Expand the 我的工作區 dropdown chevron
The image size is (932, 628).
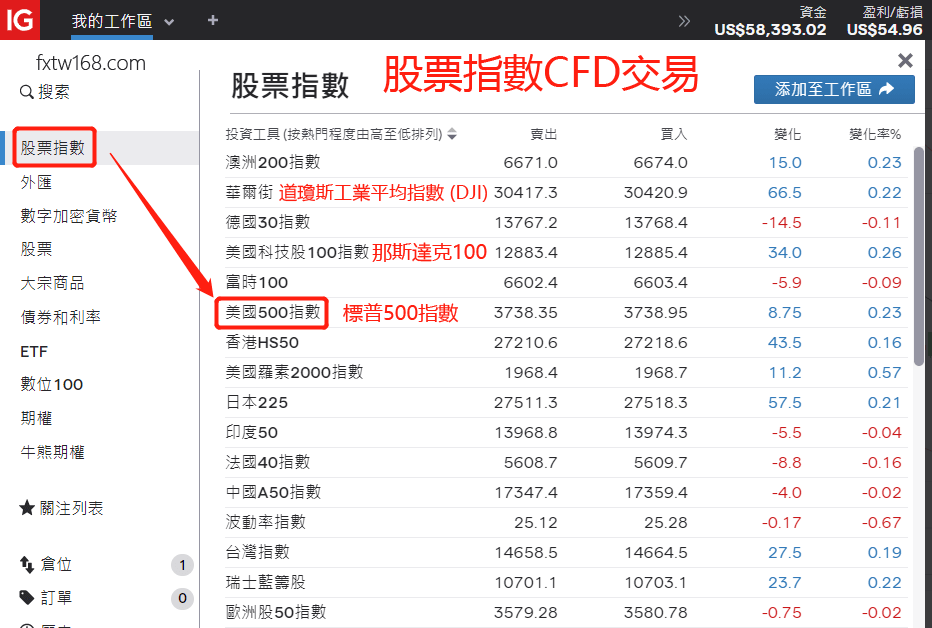169,22
